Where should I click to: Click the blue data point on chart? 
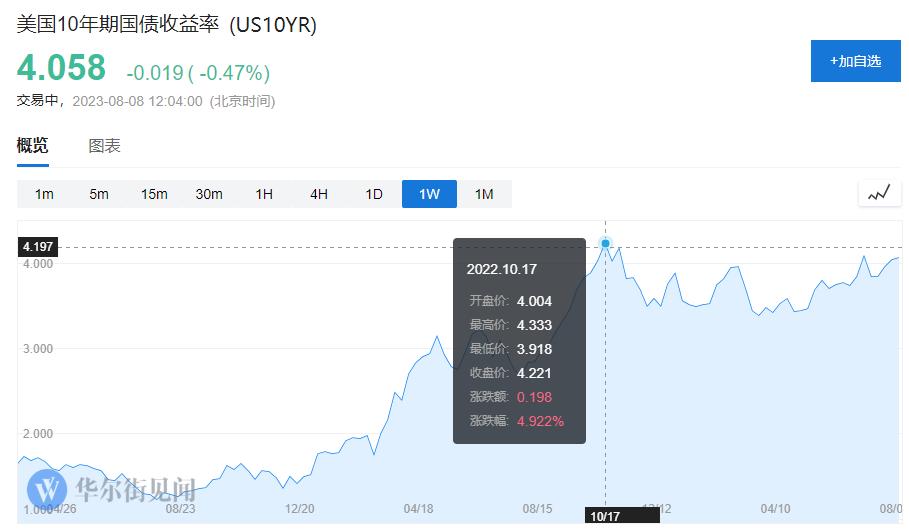click(x=605, y=243)
